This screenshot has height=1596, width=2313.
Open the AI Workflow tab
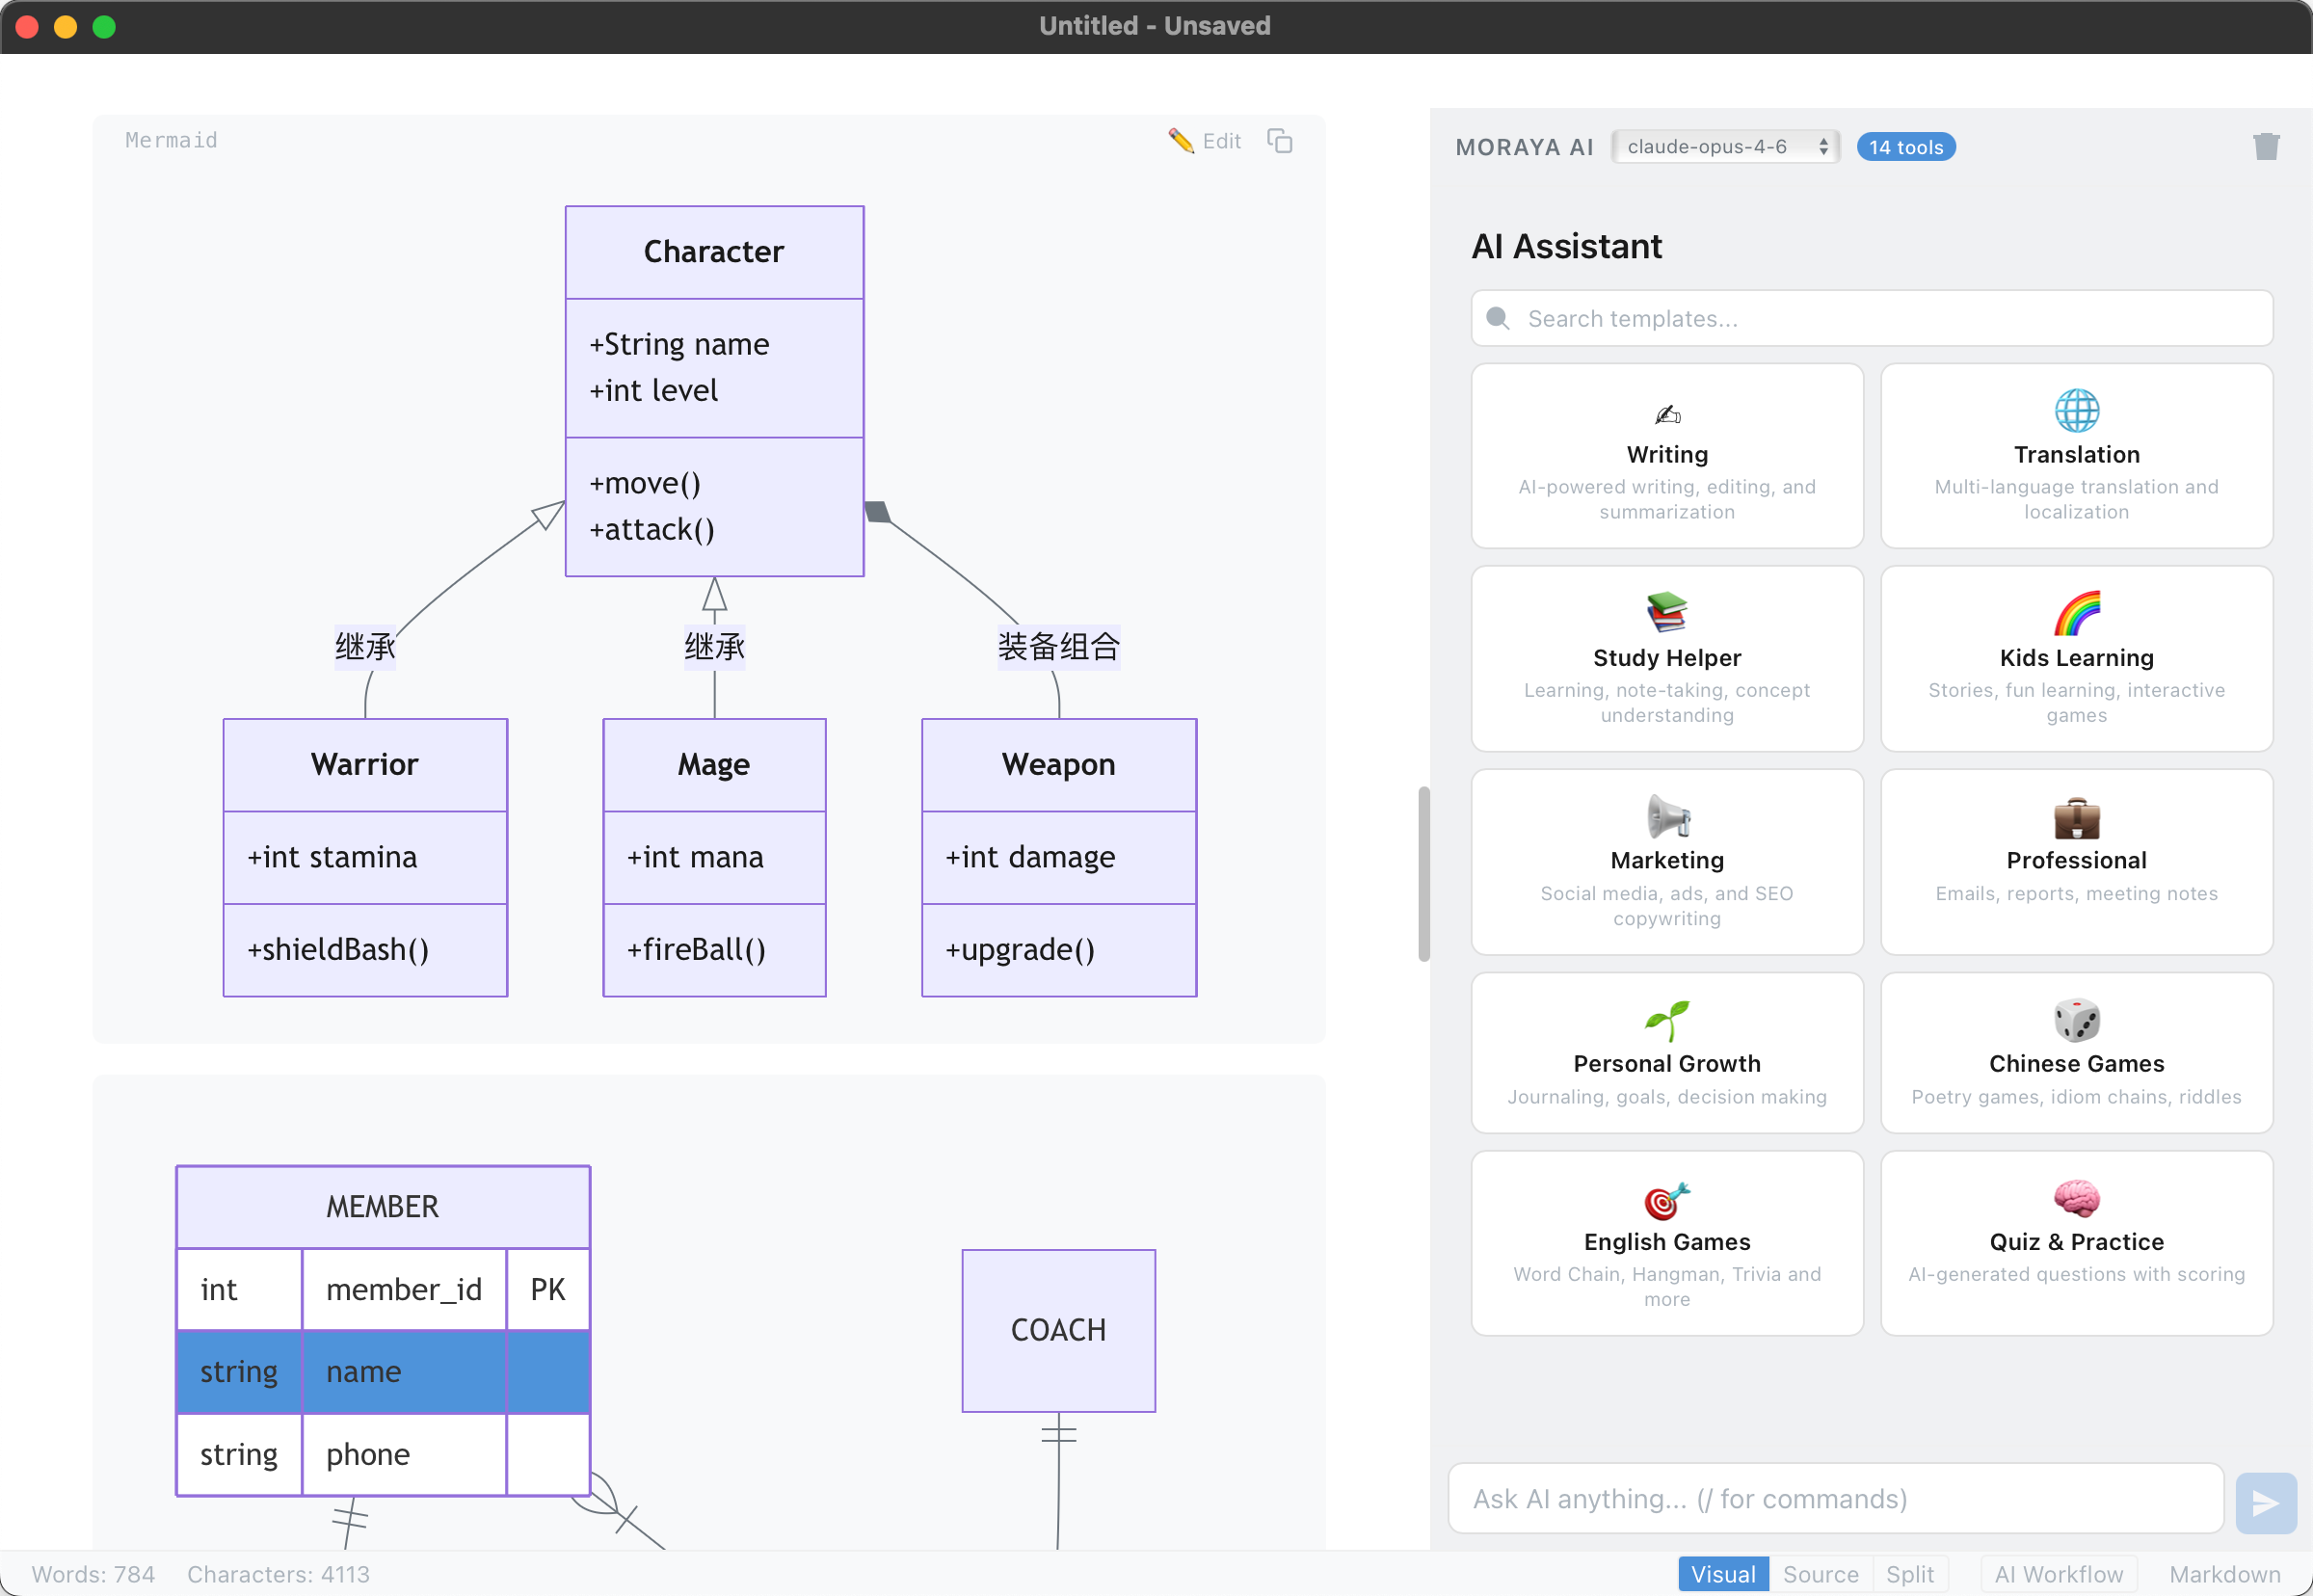tap(2057, 1574)
